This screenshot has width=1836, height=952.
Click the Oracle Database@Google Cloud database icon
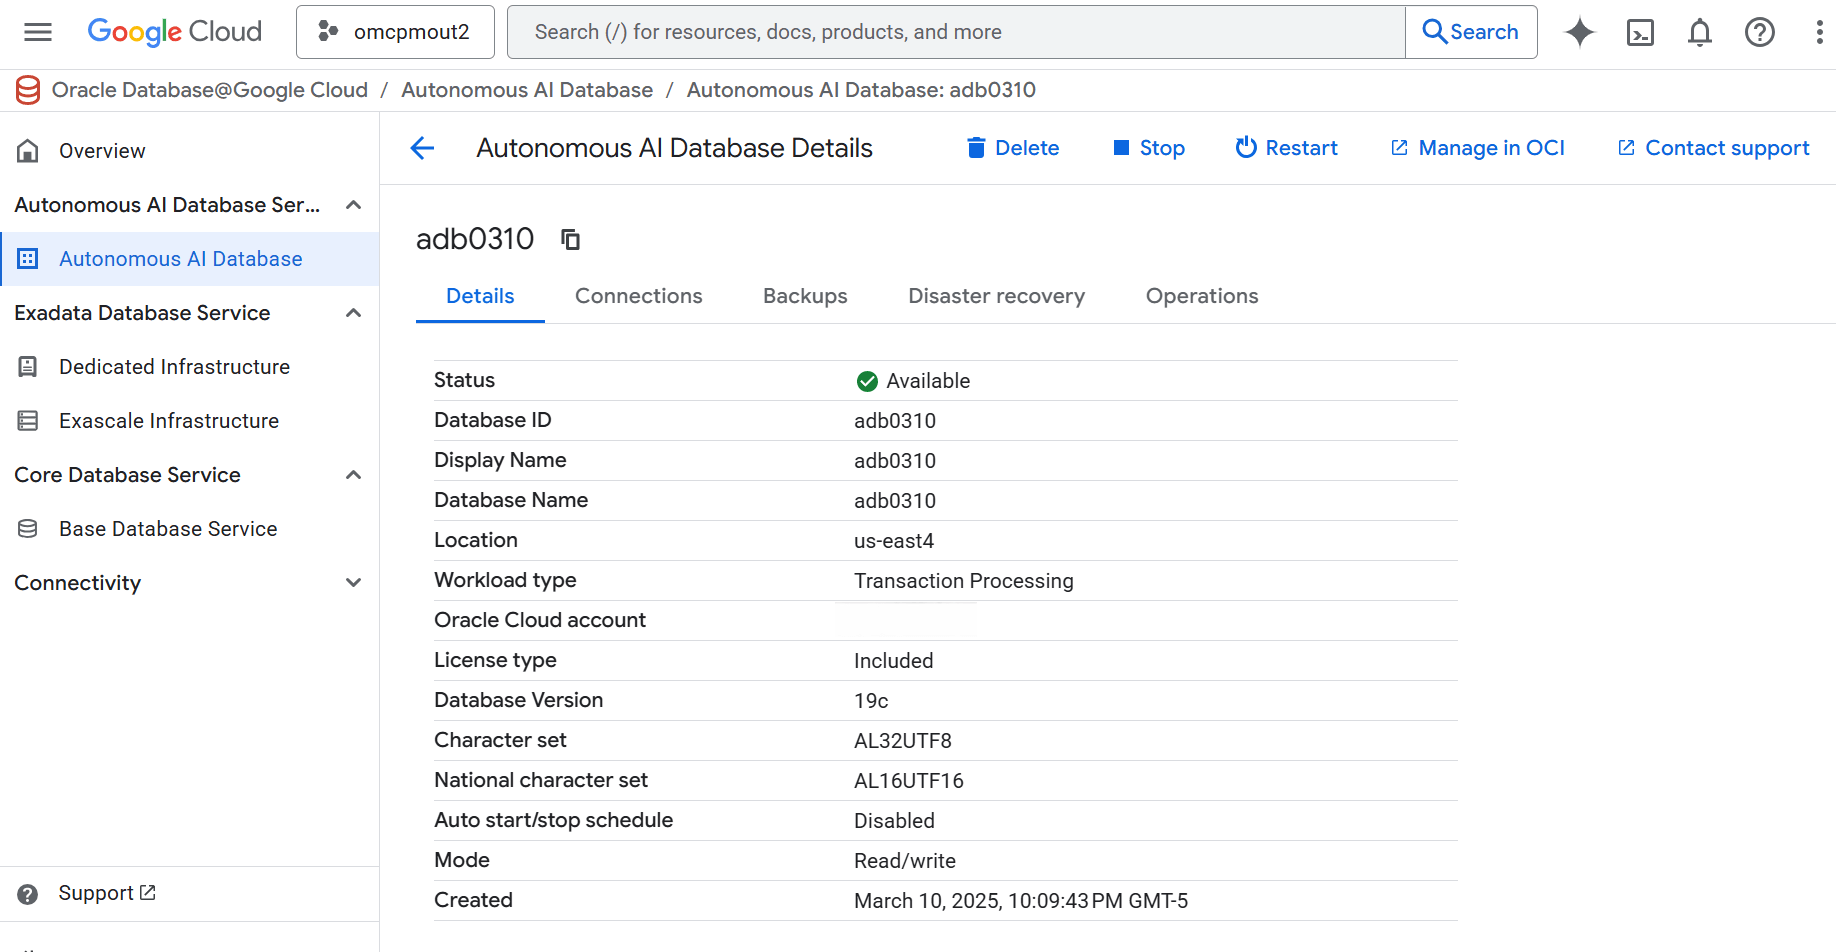click(28, 90)
